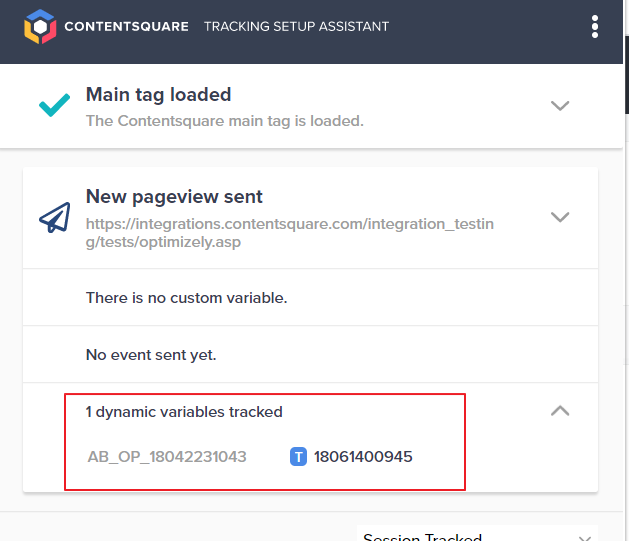Select the AB_OP_18042231043 variable name
The width and height of the screenshot is (629, 541).
coord(167,457)
